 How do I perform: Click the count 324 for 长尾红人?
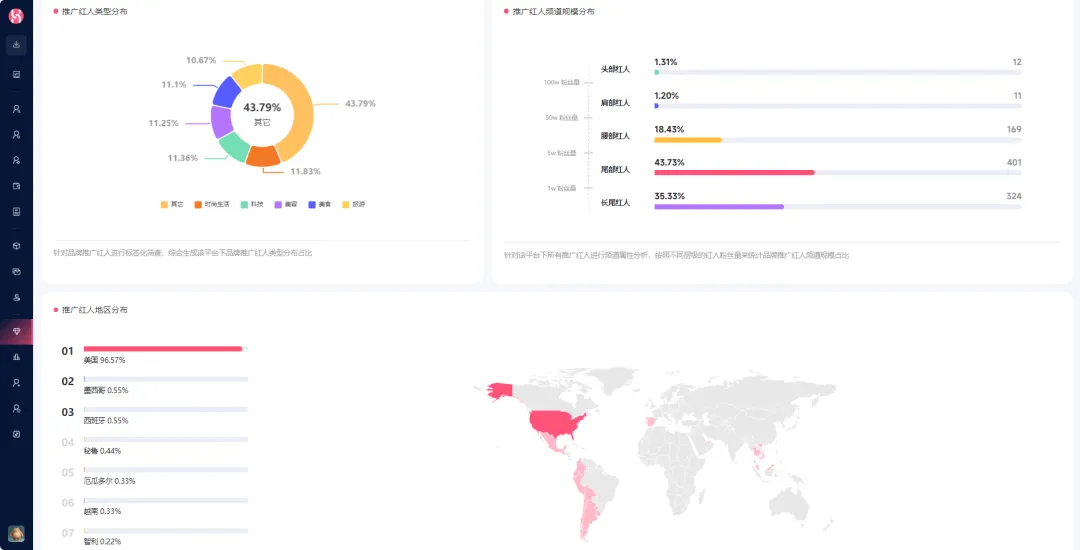[x=1014, y=197]
